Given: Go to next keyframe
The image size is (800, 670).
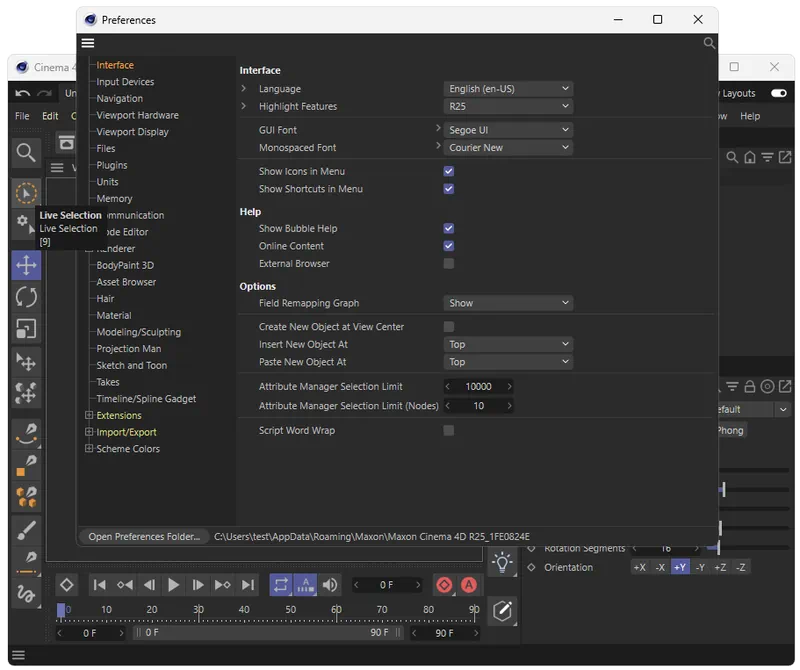Looking at the screenshot, I should pos(222,585).
